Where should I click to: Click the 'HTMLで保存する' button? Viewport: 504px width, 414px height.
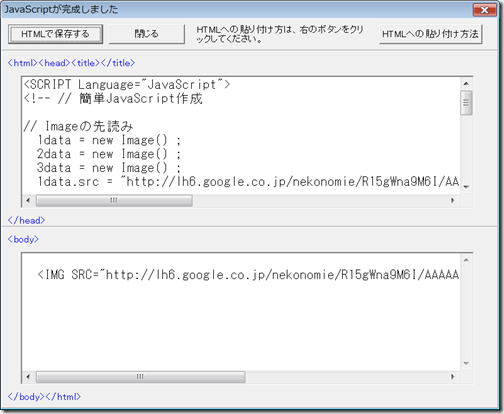click(x=55, y=34)
